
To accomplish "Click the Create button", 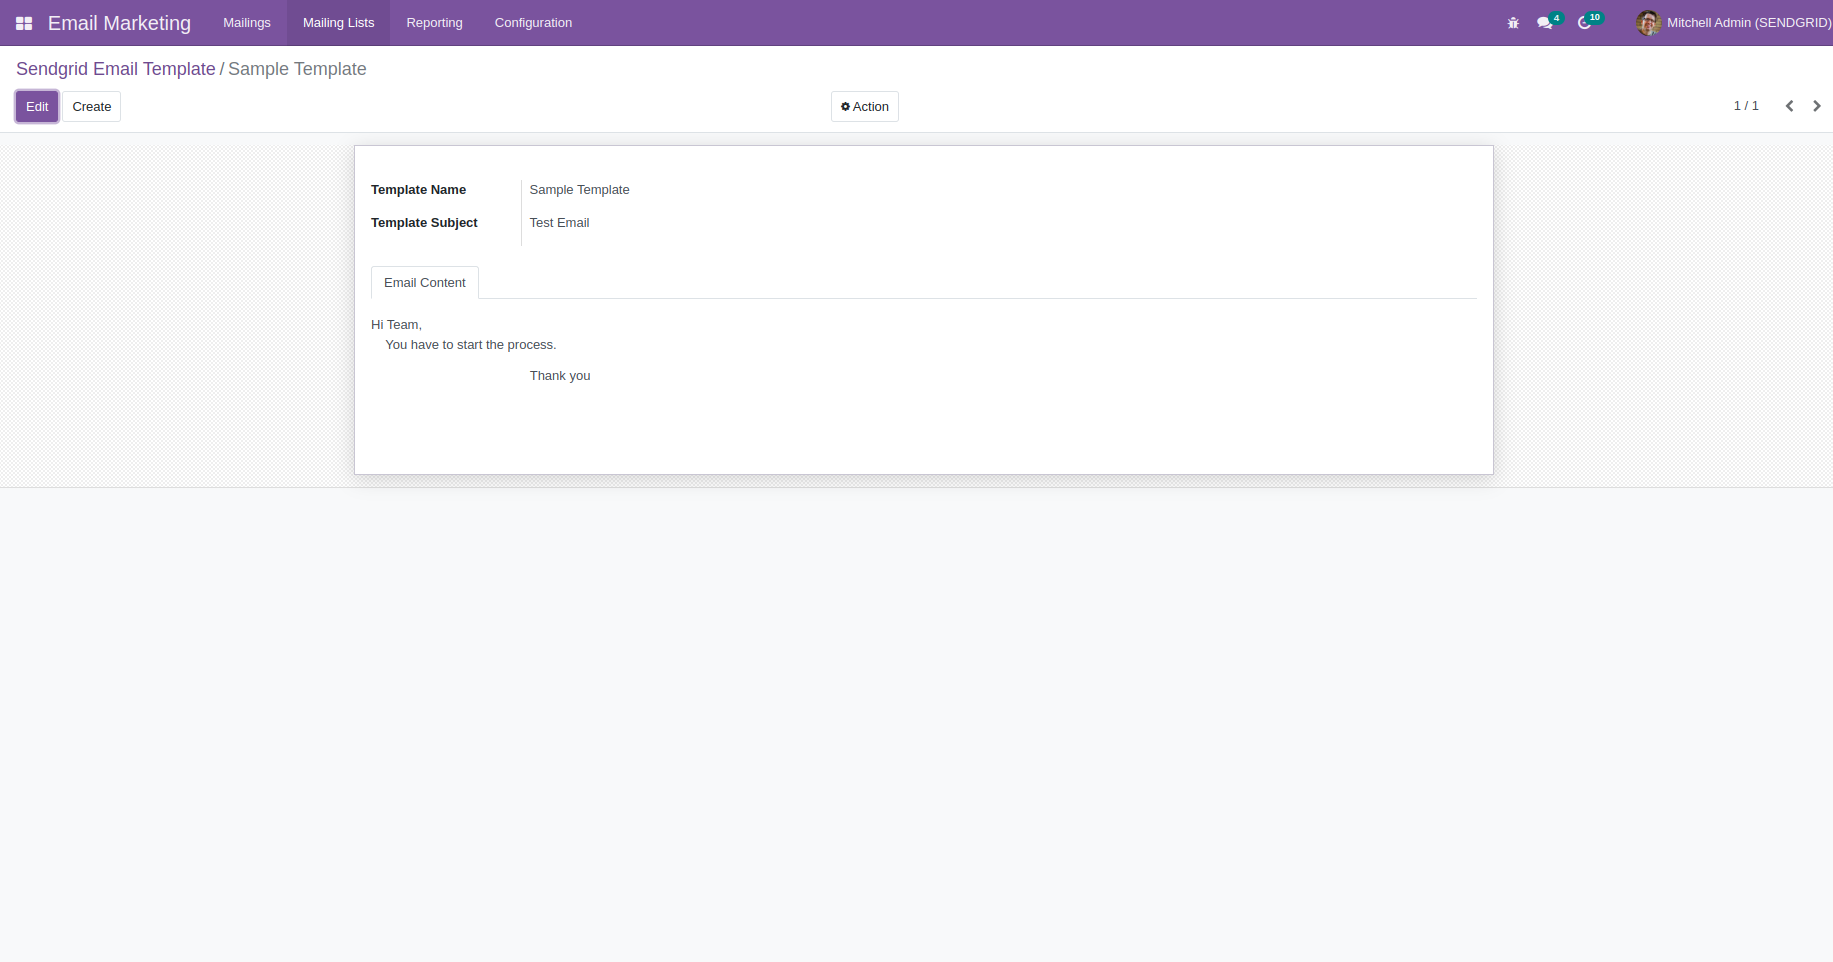I will point(92,107).
